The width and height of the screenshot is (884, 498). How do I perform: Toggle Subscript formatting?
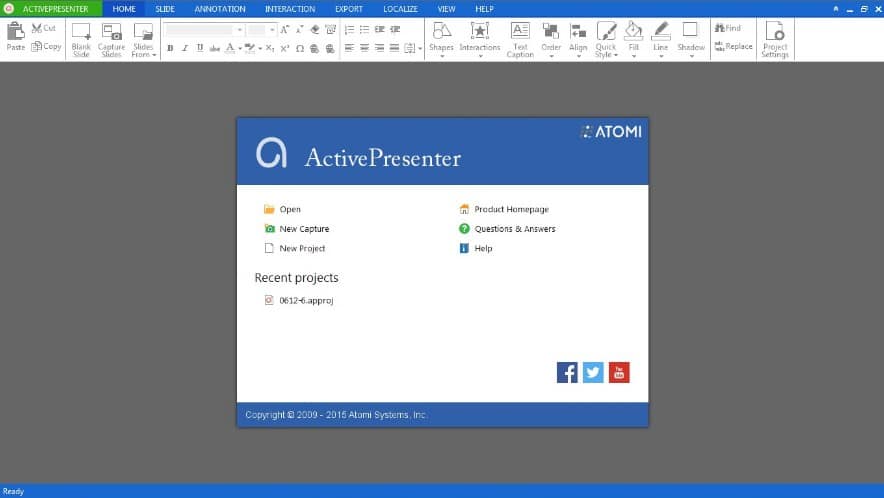270,49
